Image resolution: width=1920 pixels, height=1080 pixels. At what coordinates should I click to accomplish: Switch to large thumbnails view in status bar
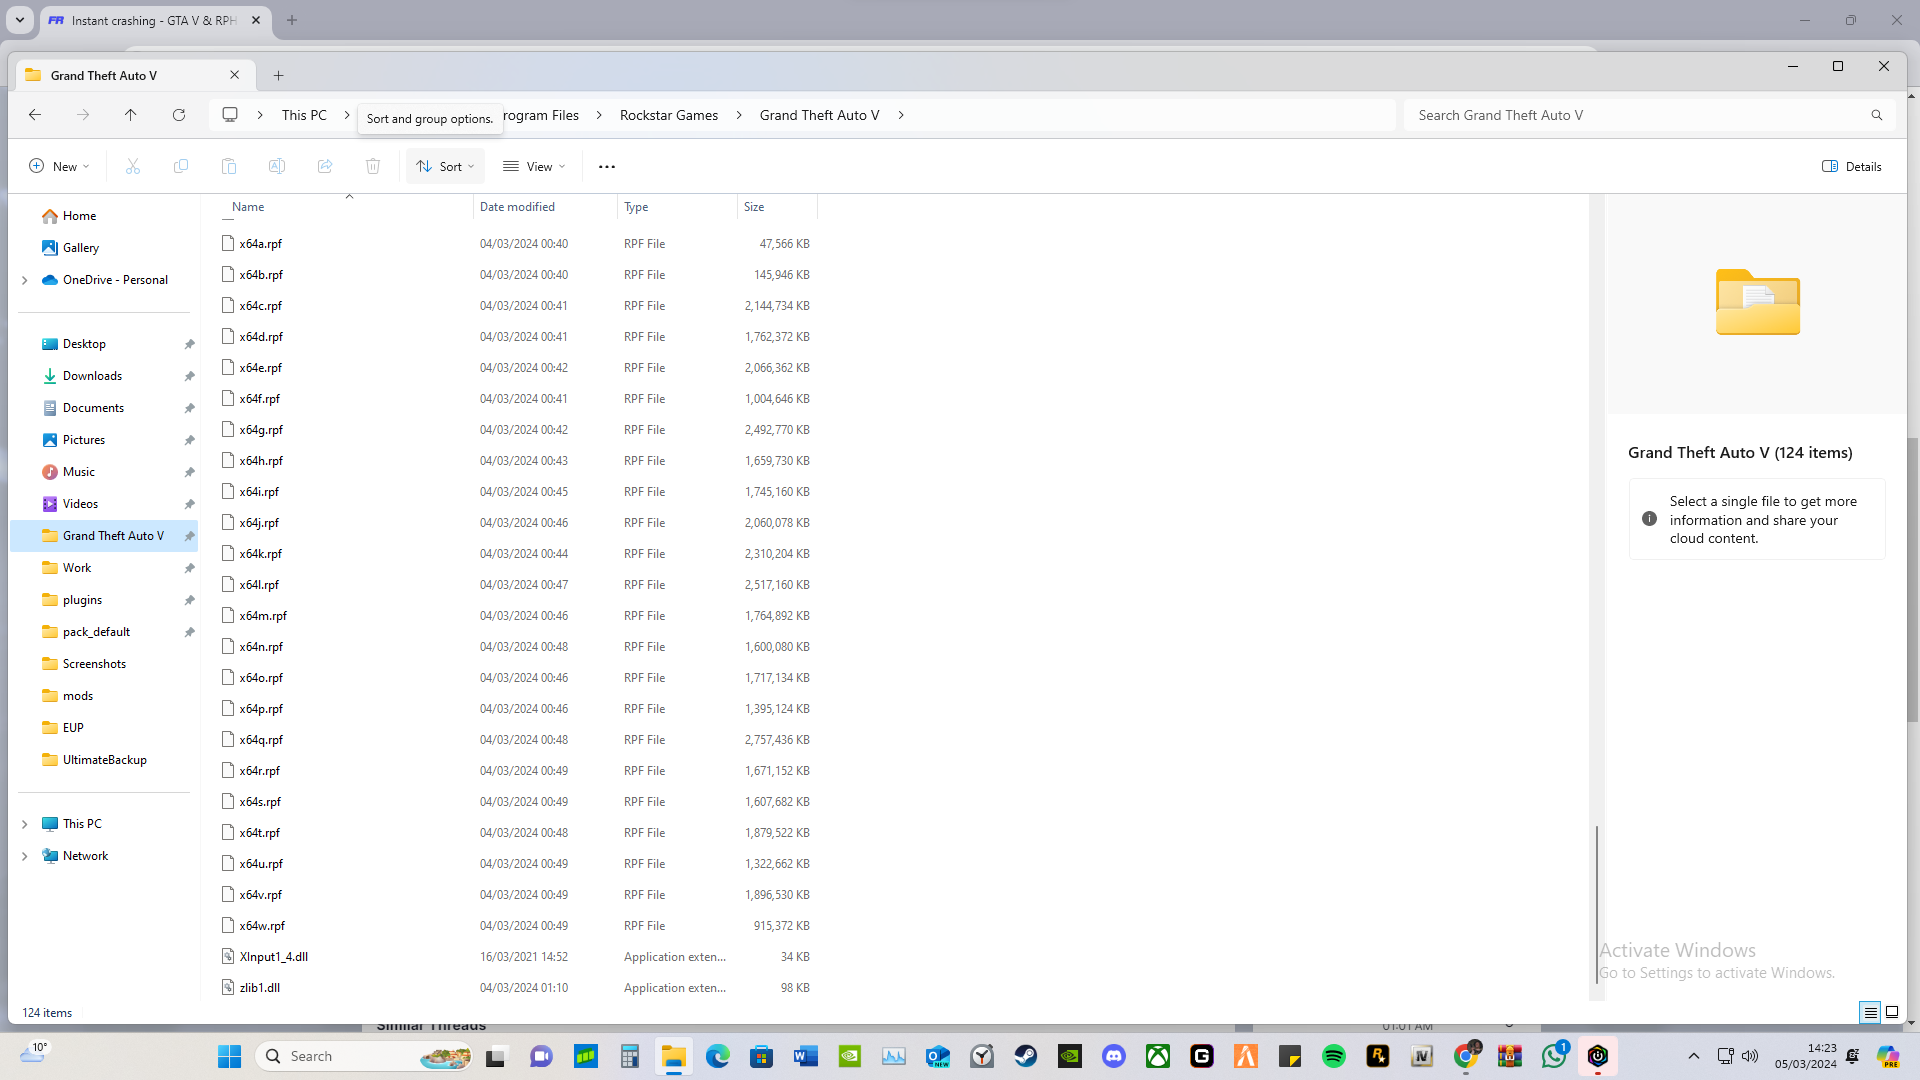tap(1892, 1012)
